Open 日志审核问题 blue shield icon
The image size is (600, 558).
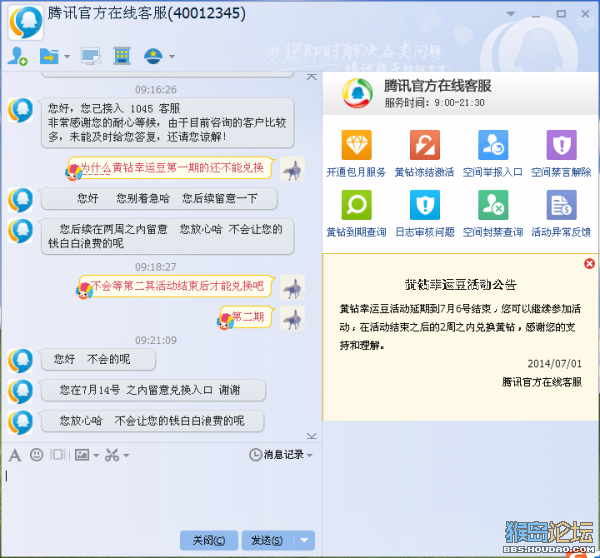click(x=425, y=205)
